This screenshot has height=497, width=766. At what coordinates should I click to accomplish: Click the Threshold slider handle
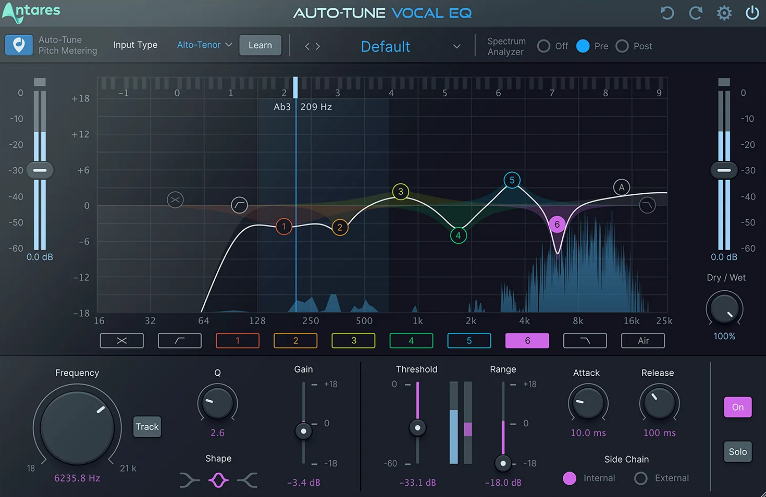coord(417,428)
